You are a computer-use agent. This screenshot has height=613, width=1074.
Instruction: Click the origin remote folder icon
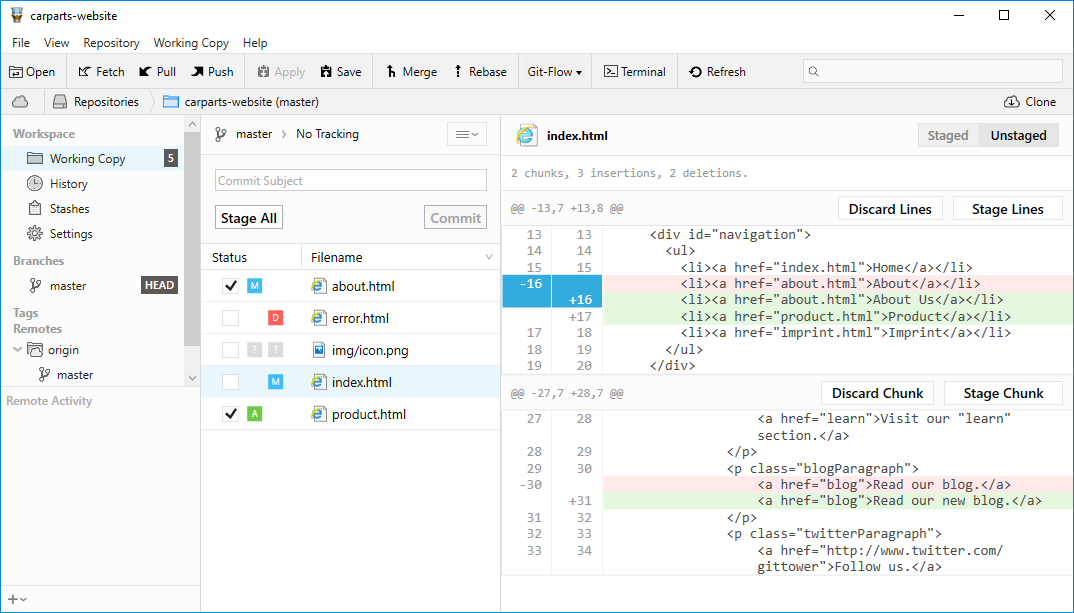click(x=35, y=350)
